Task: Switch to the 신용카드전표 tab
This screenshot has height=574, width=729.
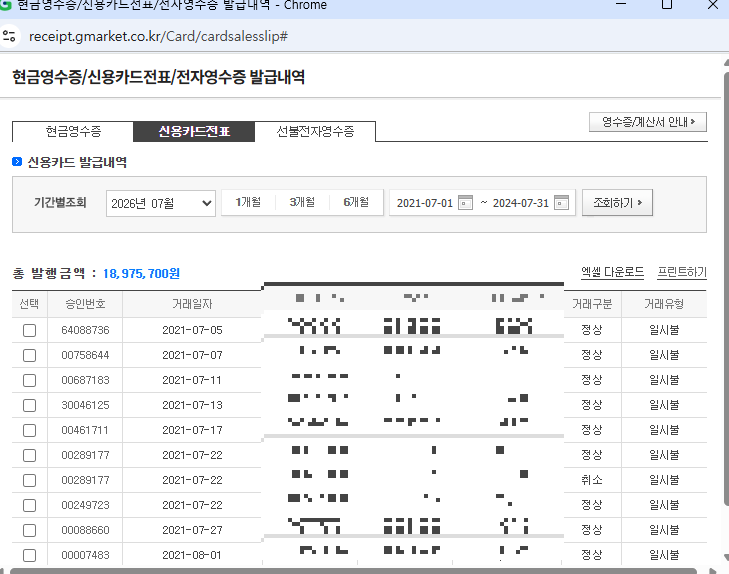Action: click(194, 132)
